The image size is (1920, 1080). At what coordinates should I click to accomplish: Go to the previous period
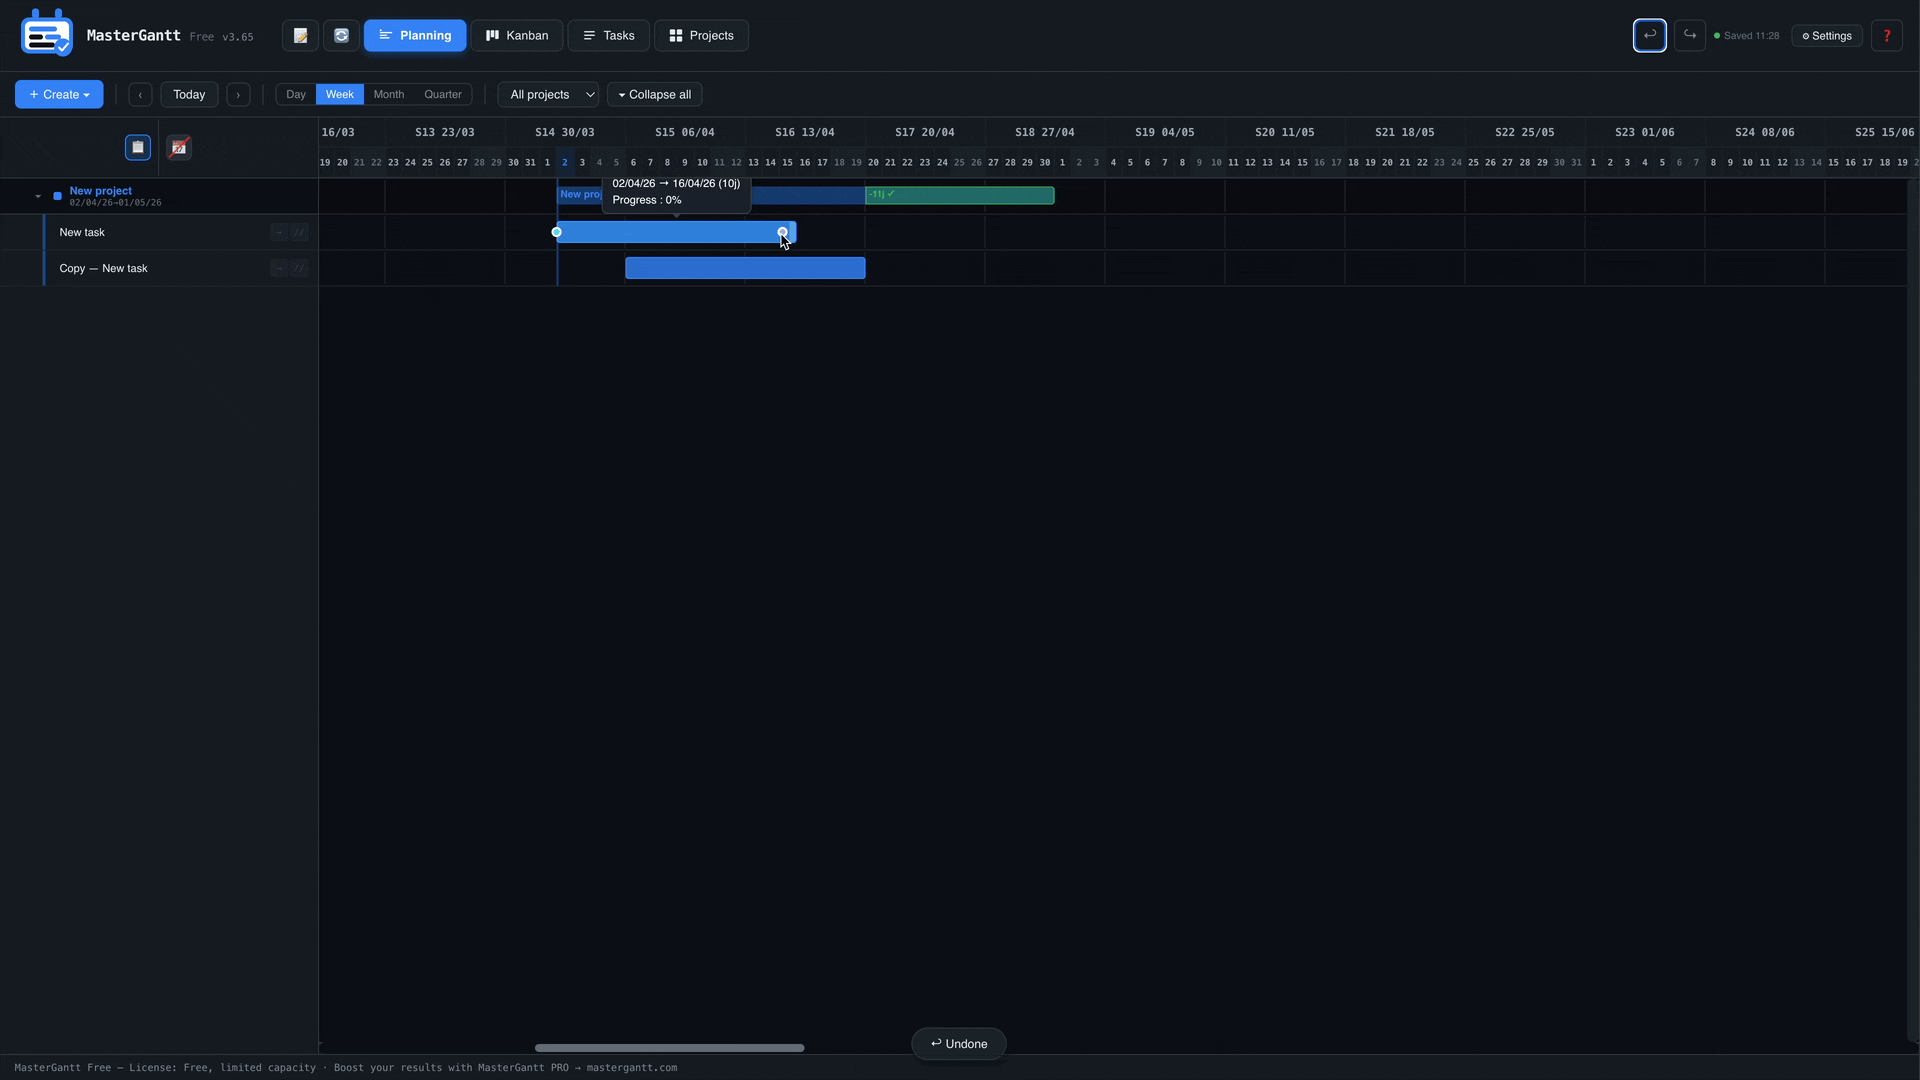pos(140,95)
